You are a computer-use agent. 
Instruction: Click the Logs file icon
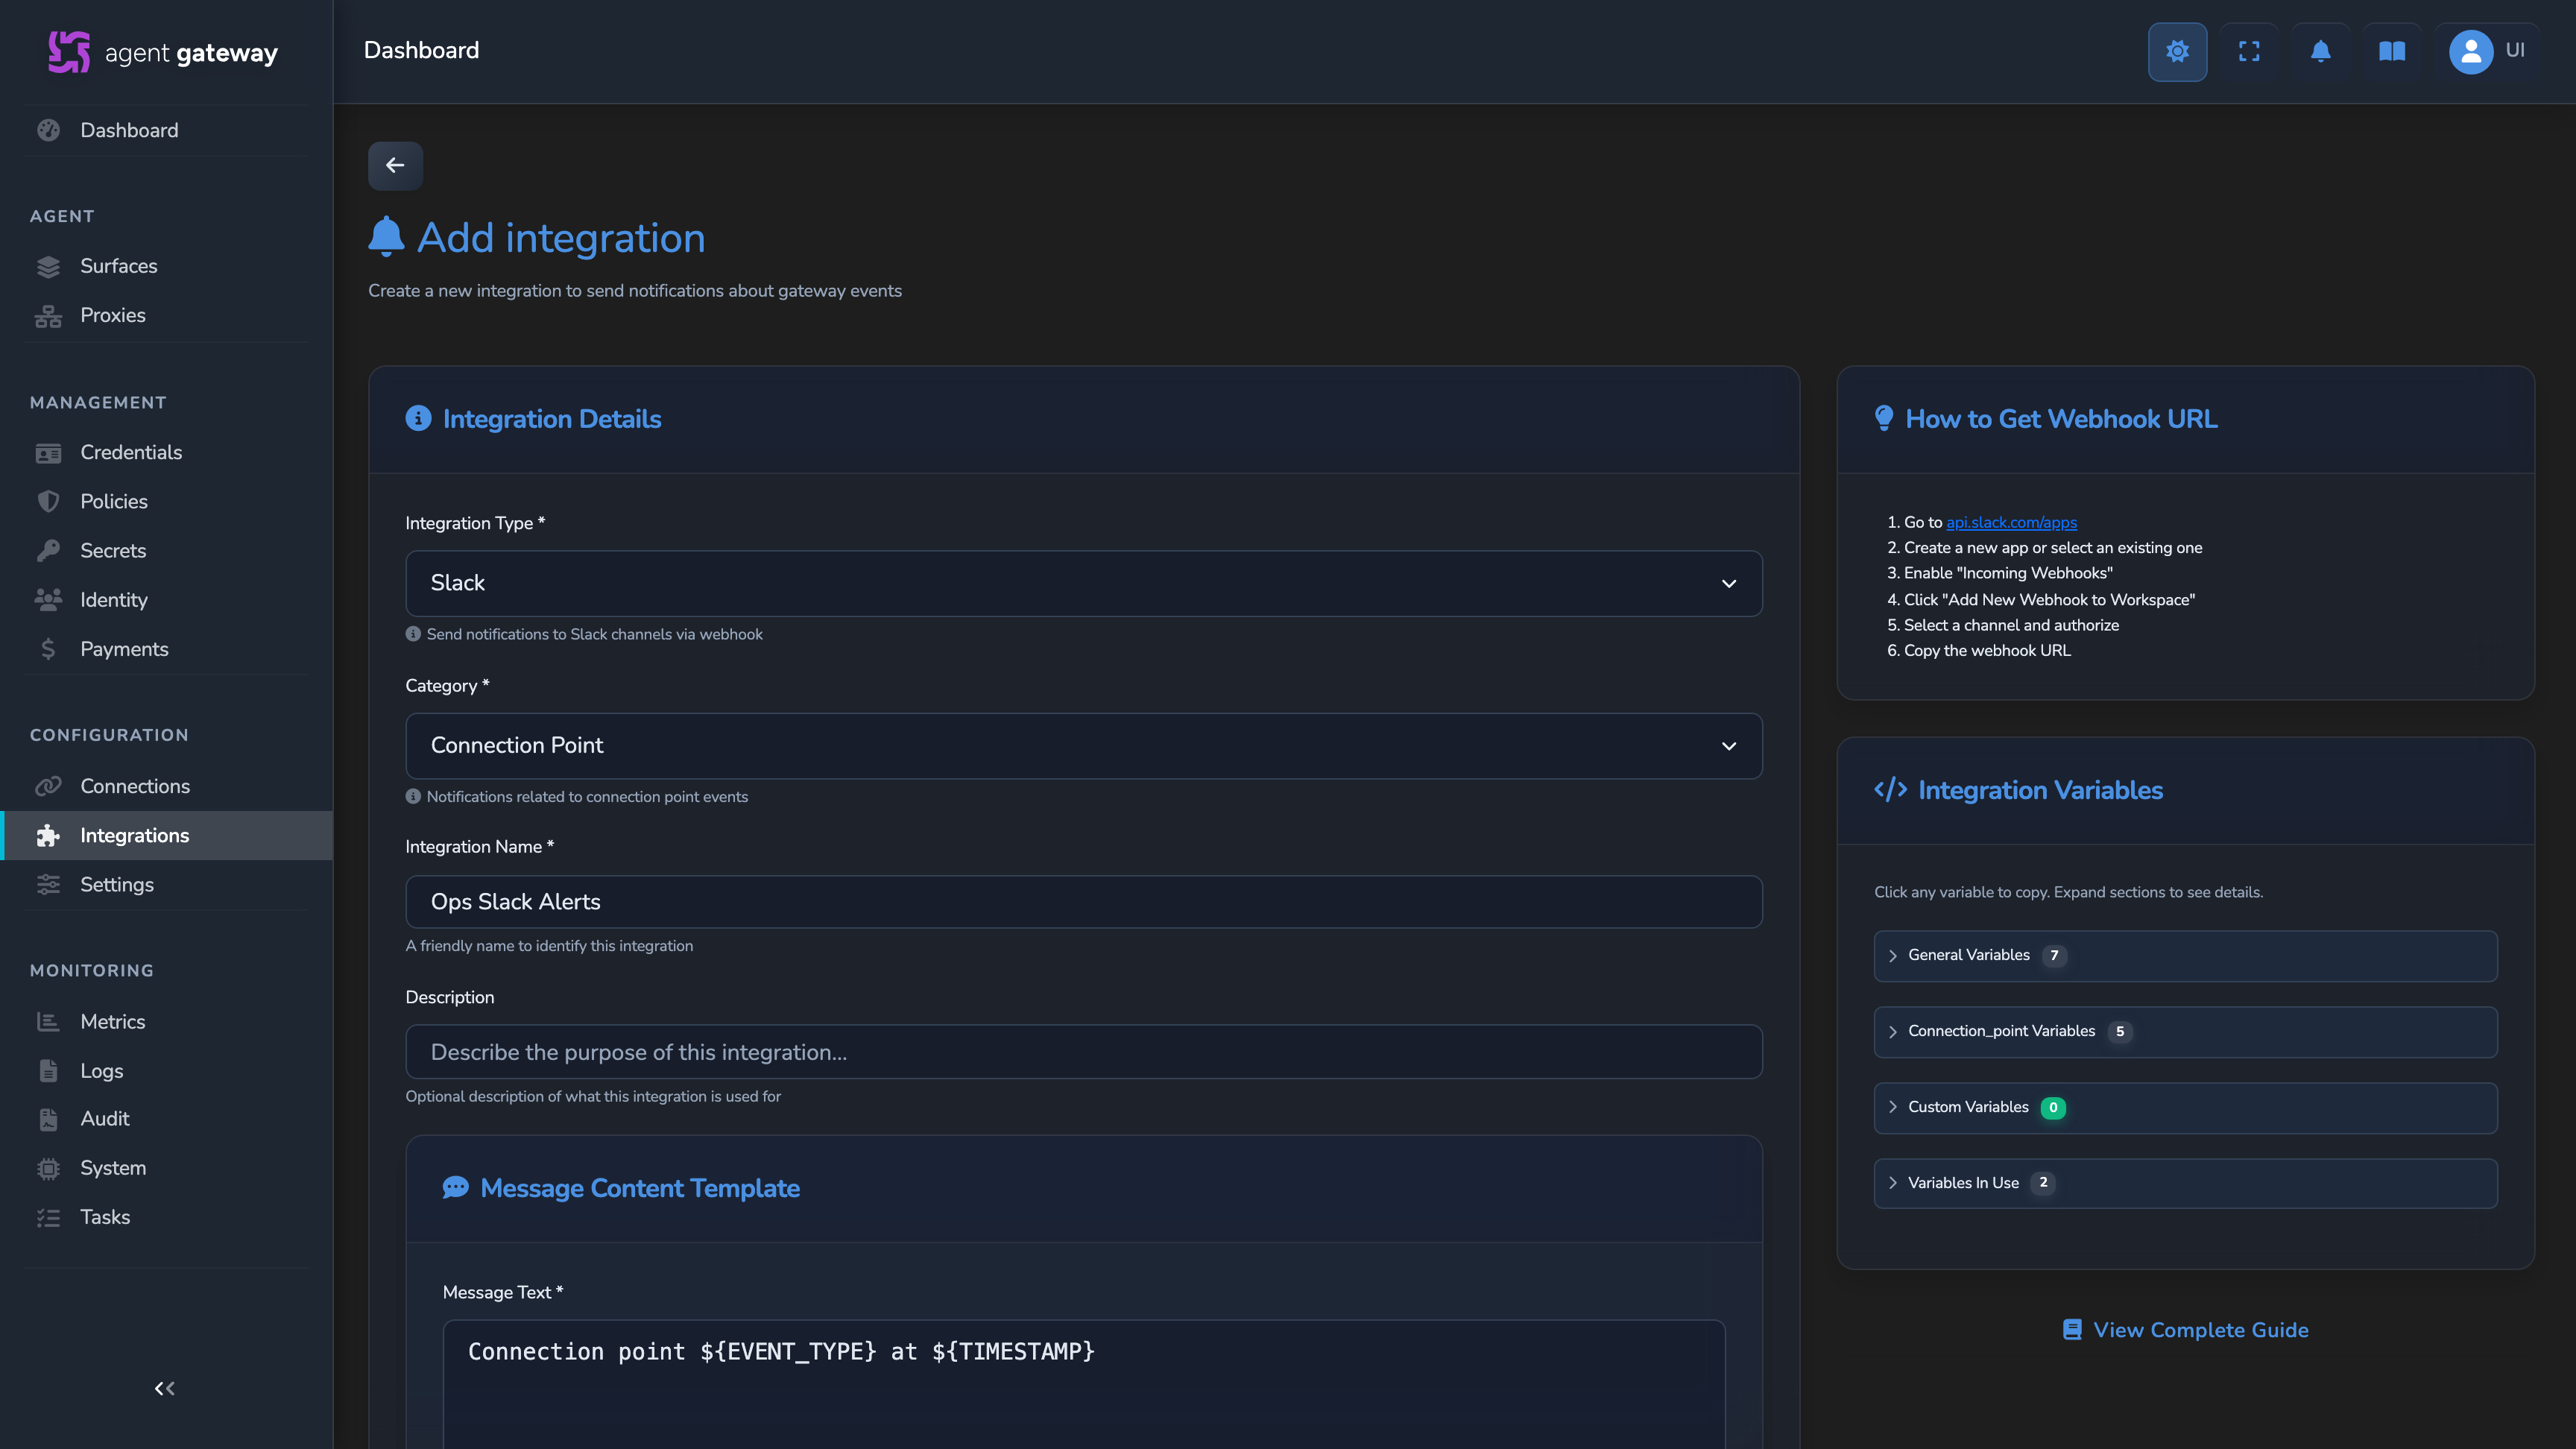tap(48, 1070)
